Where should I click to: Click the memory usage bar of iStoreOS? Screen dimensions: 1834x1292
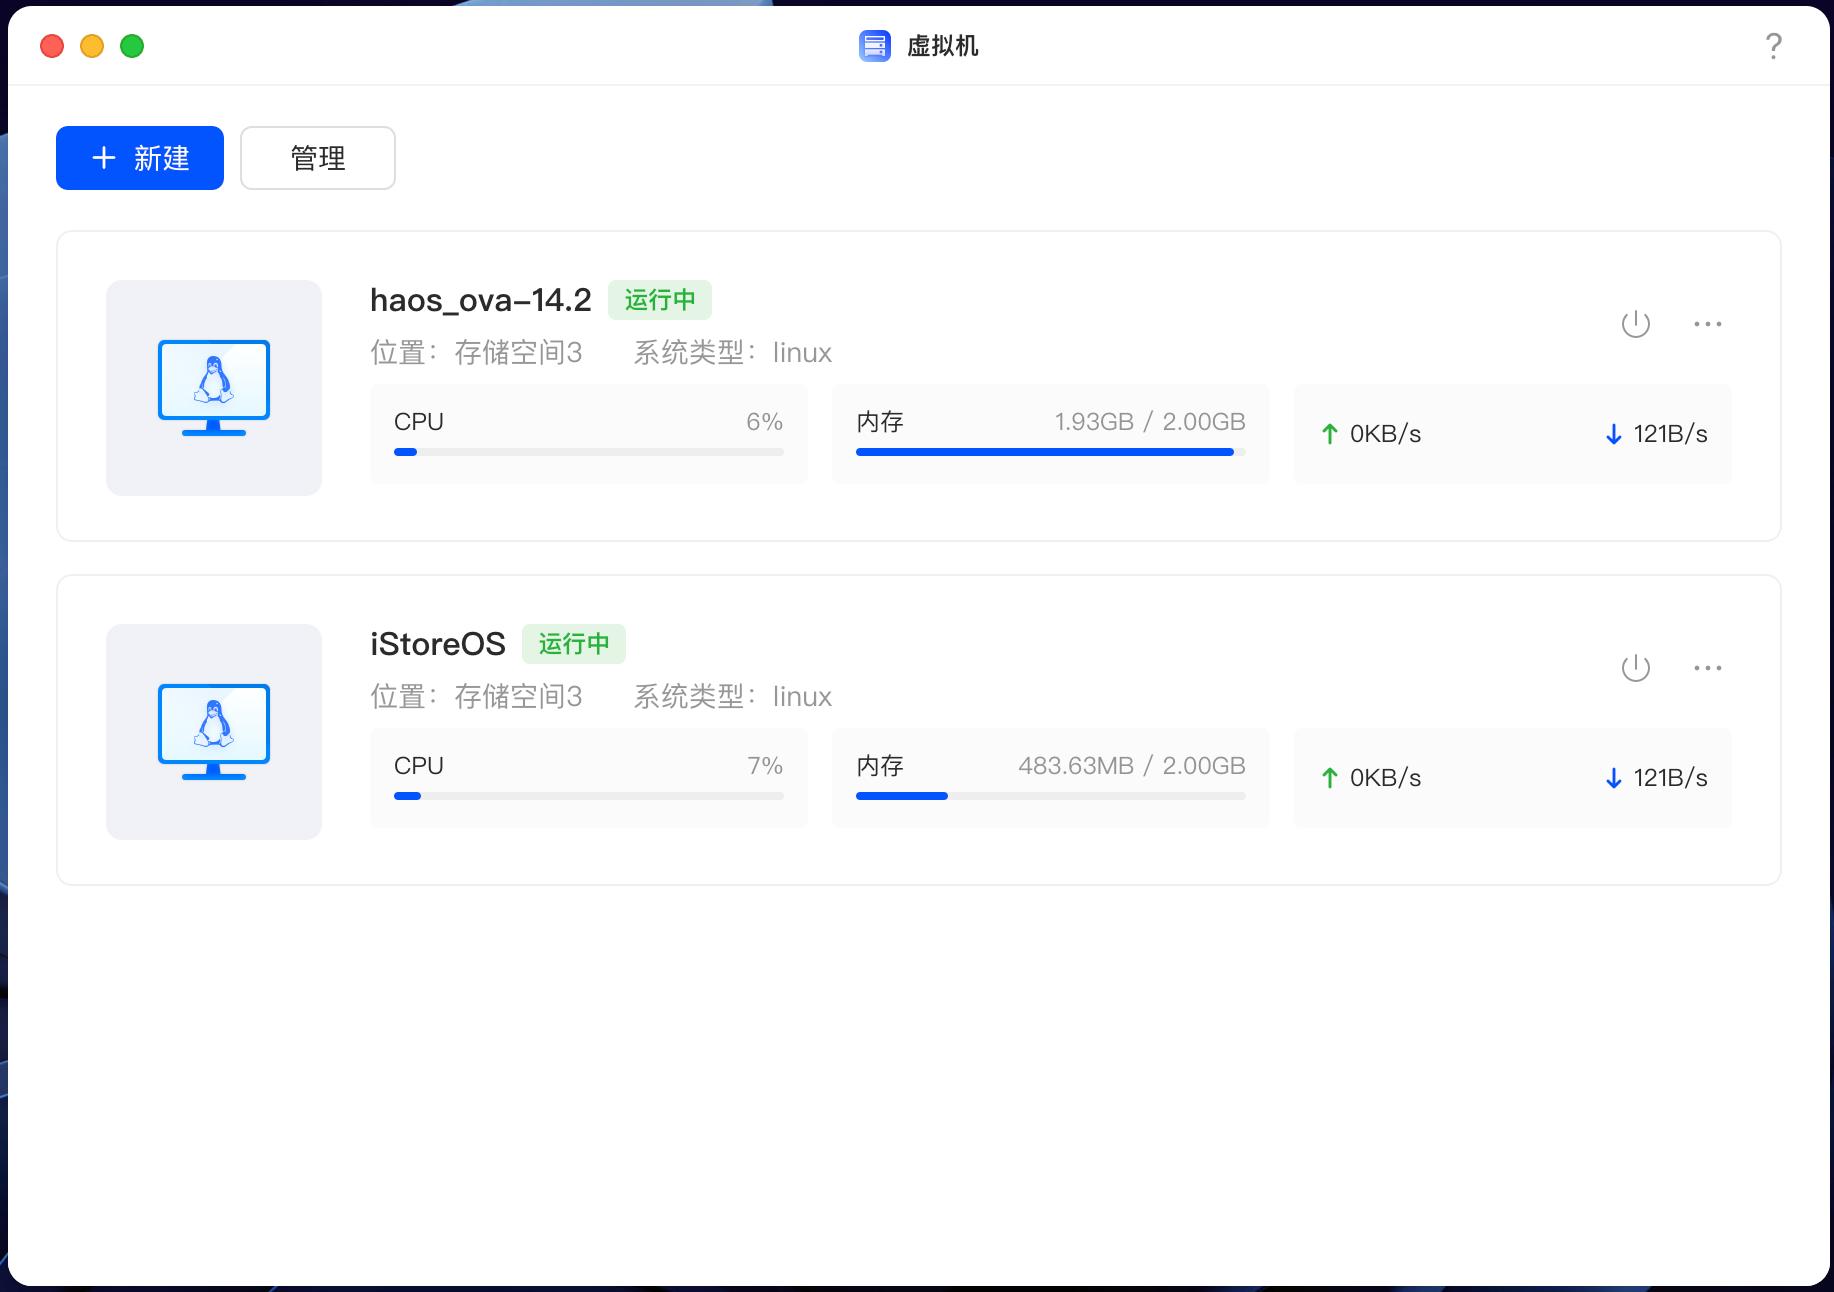pyautogui.click(x=1051, y=796)
